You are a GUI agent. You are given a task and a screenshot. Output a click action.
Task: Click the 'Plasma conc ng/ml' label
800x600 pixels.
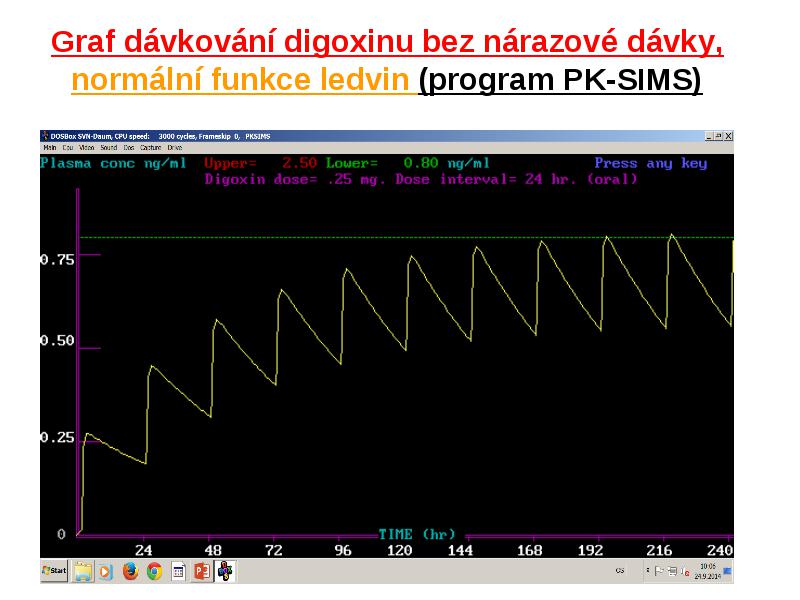click(x=113, y=163)
